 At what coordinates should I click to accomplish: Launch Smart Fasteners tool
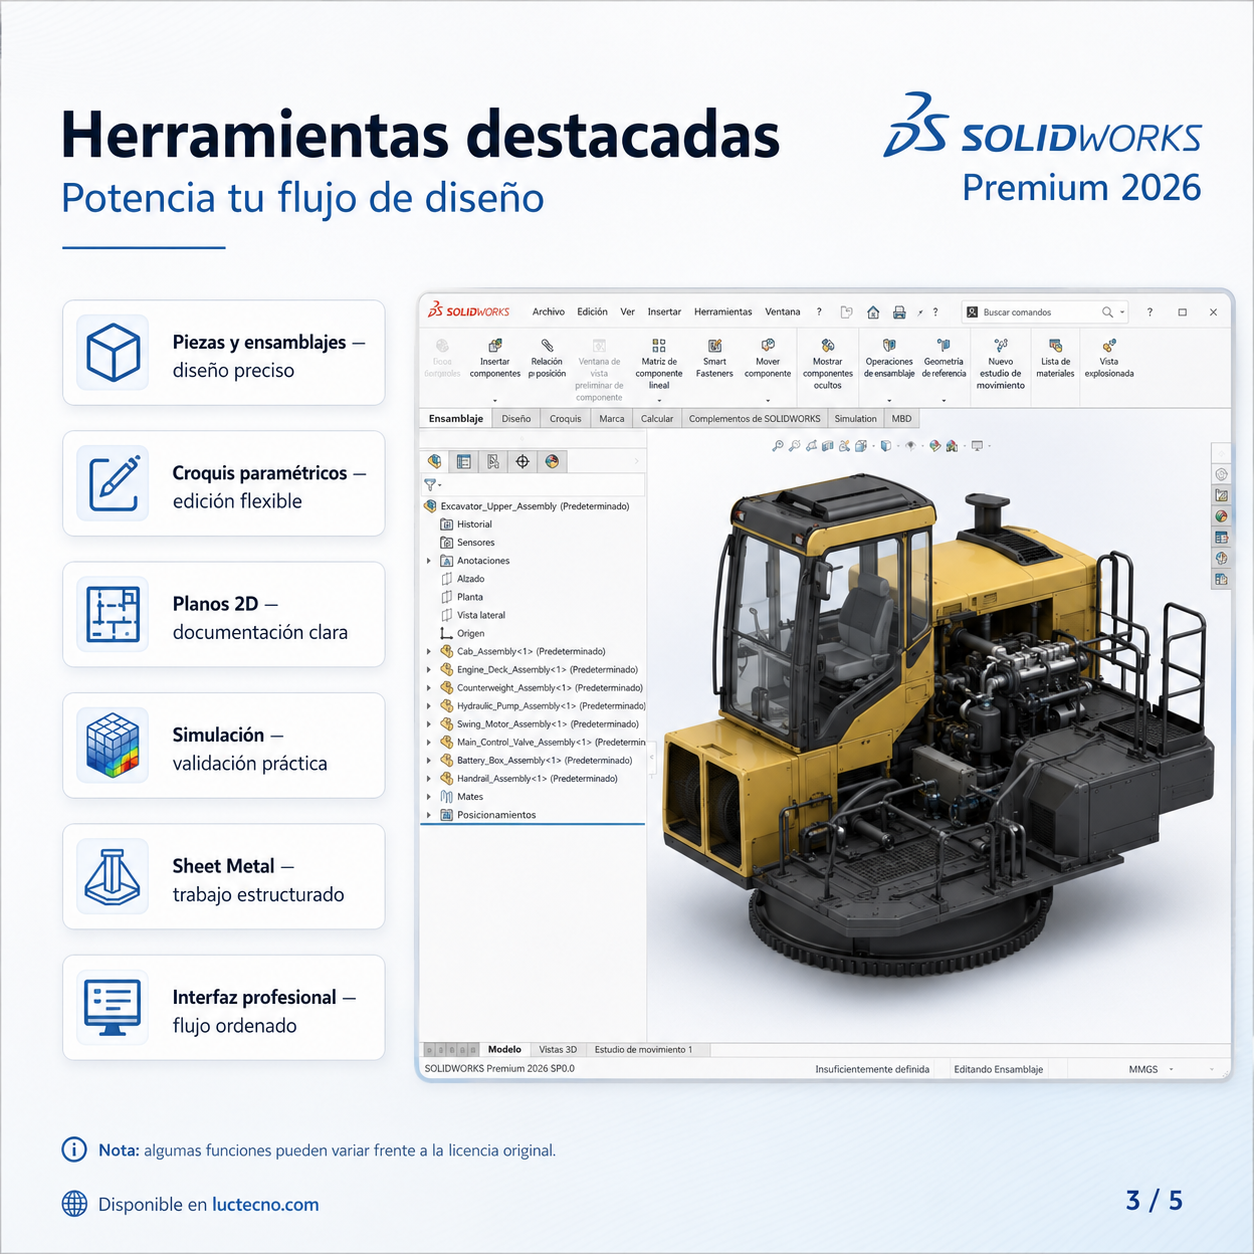pos(714,359)
